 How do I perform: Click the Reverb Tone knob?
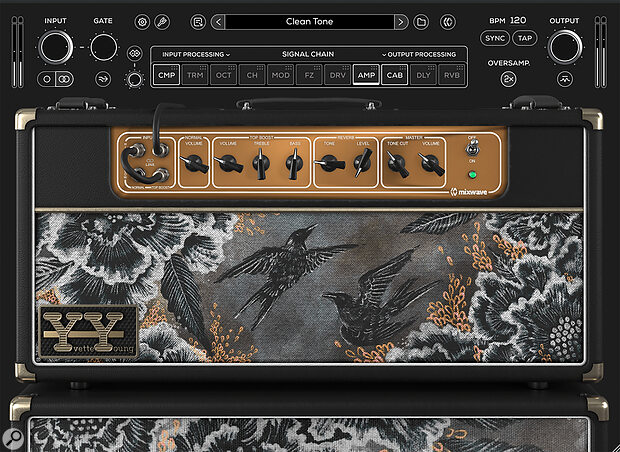[x=330, y=164]
